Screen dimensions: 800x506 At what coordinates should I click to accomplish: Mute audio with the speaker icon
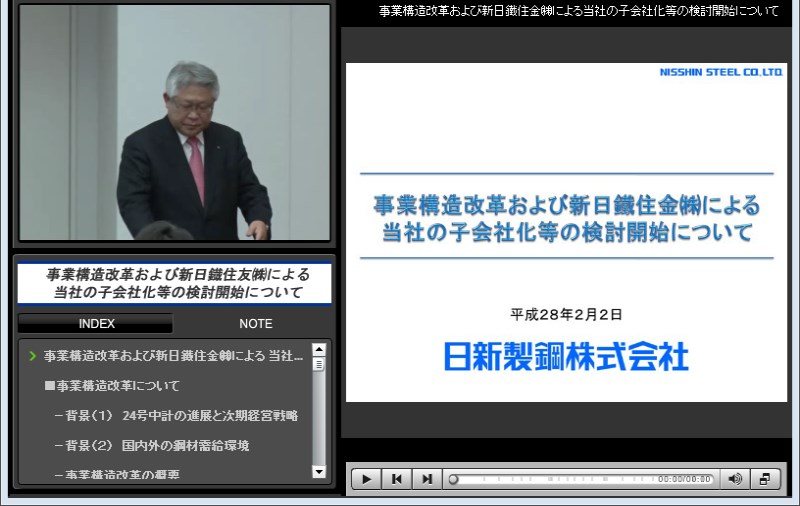click(735, 479)
